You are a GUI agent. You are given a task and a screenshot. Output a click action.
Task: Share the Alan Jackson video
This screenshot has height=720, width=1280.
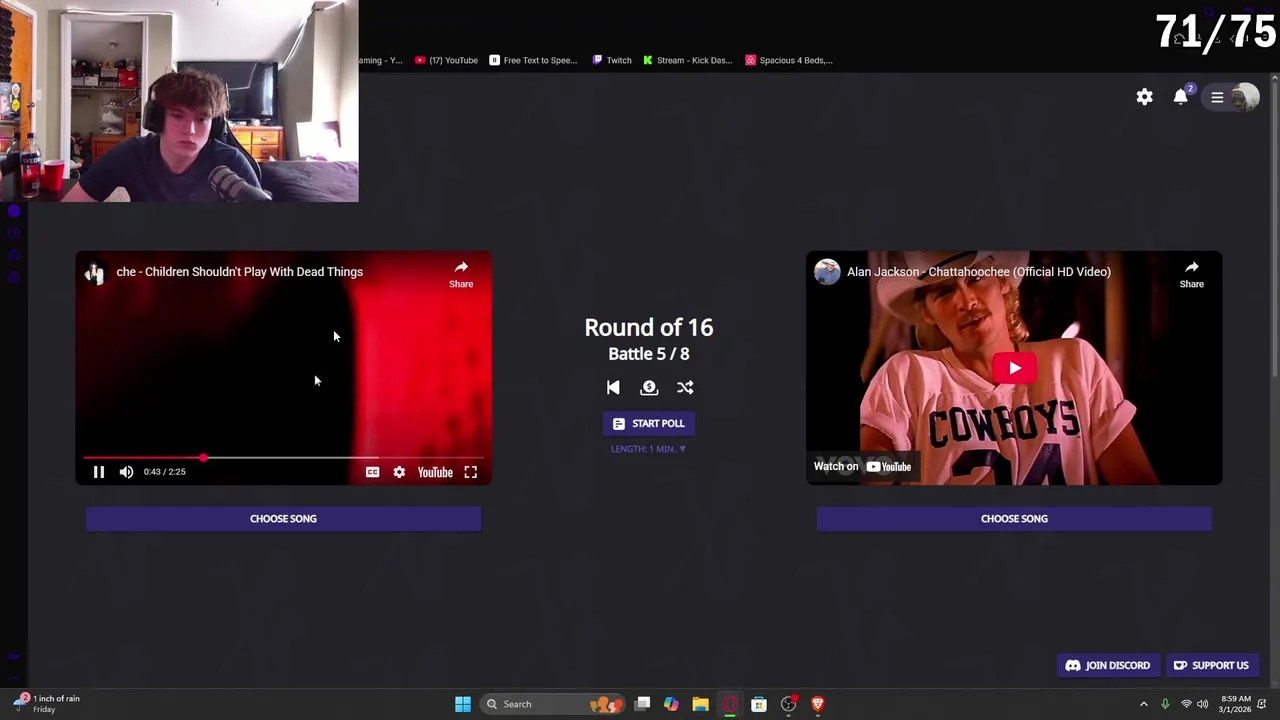coord(1192,274)
